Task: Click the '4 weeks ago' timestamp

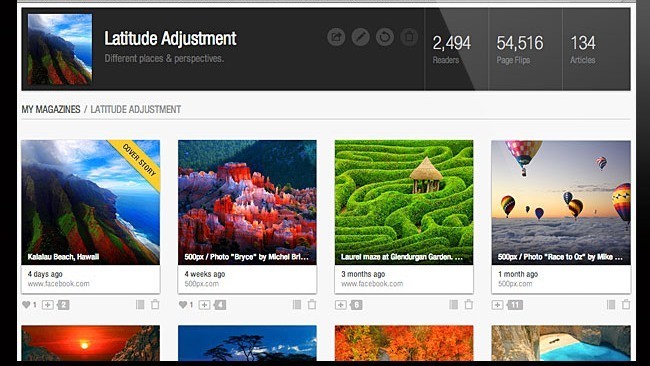Action: pyautogui.click(x=205, y=274)
